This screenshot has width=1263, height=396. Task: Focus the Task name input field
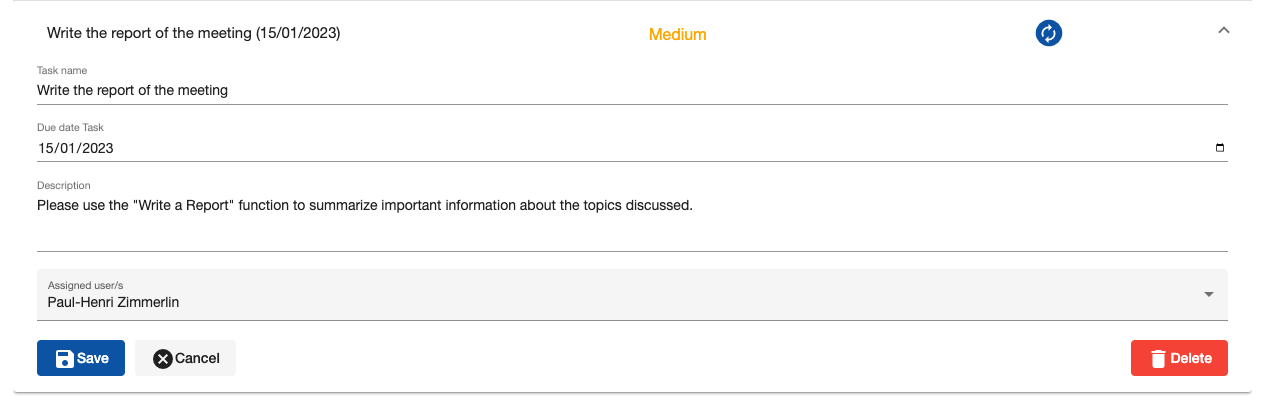pos(632,90)
